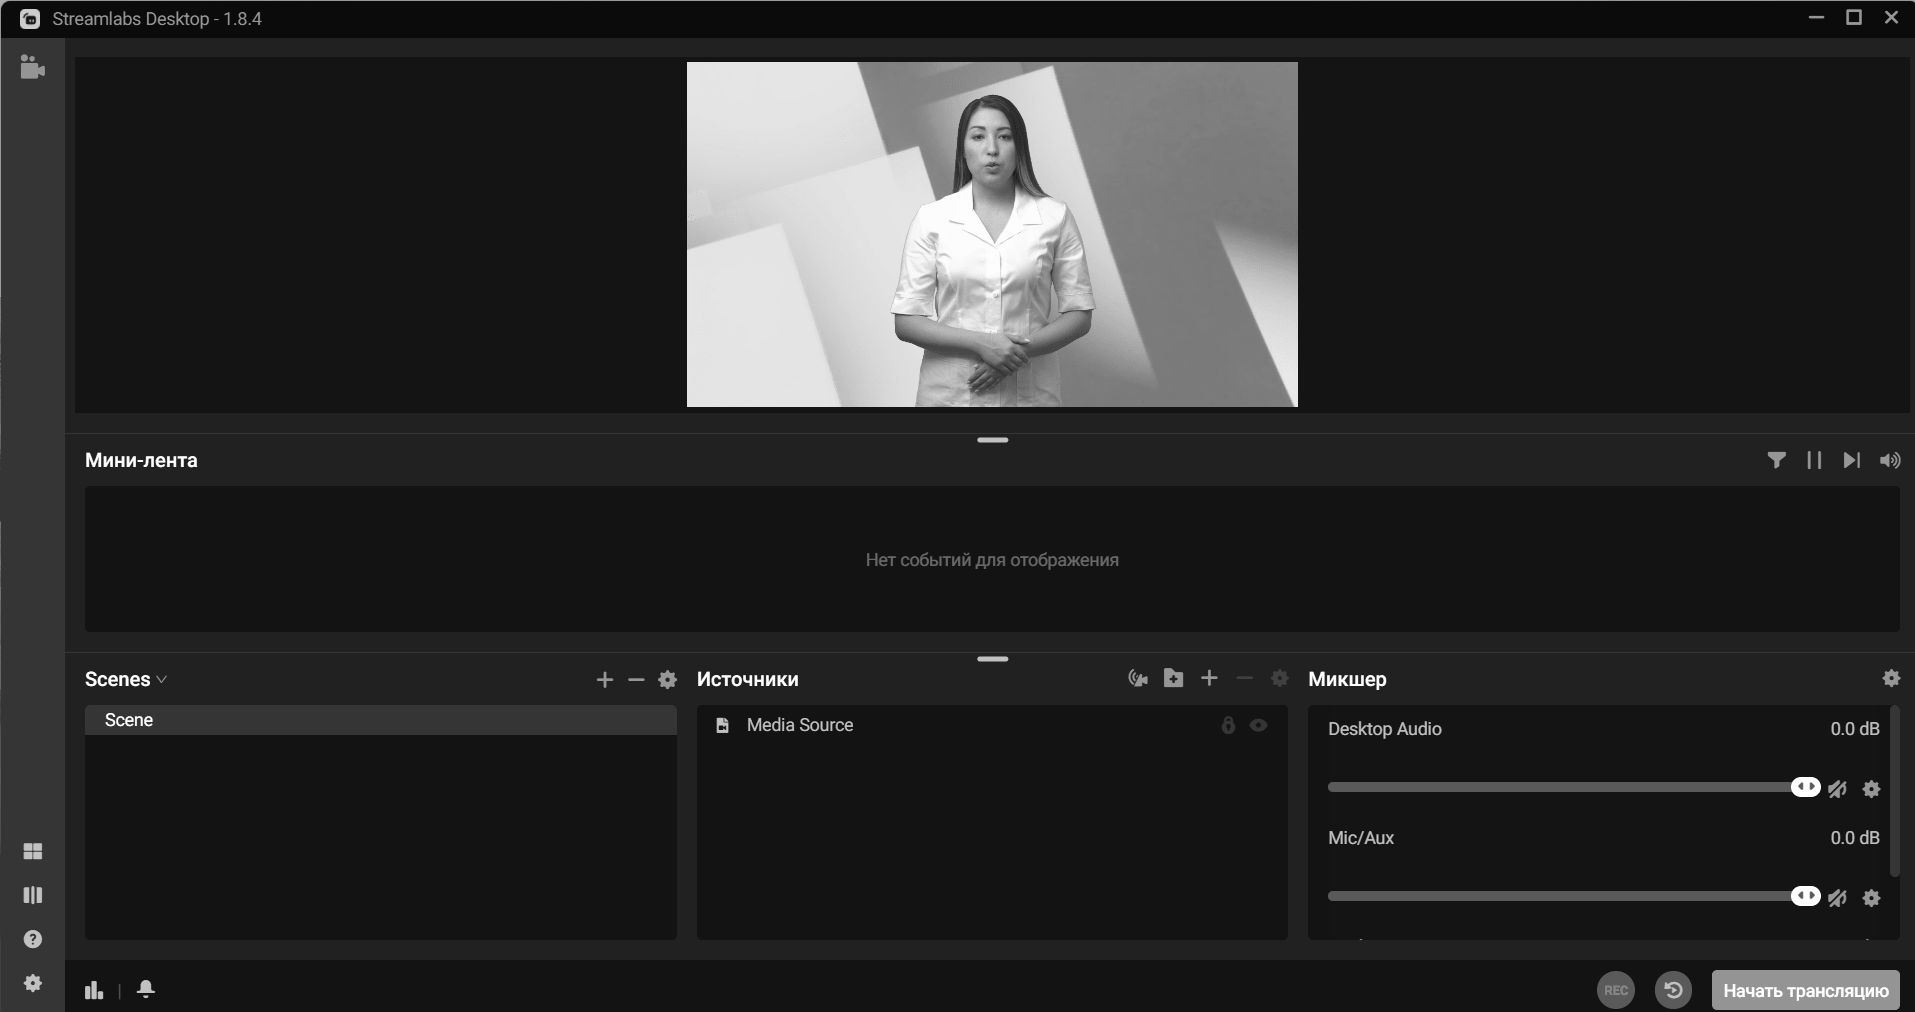
Task: Open the filters icon above Мини-лента
Action: 1777,460
